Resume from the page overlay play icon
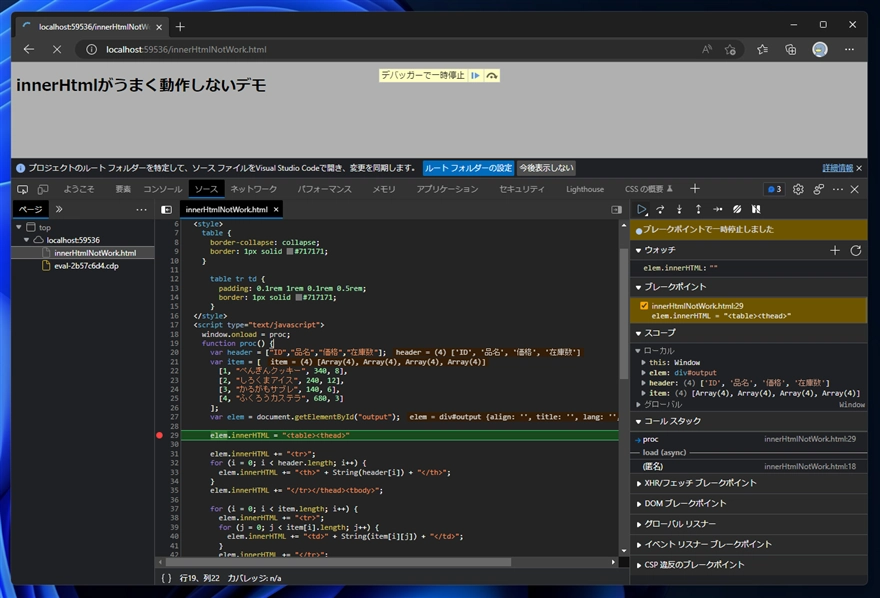880x598 pixels. pos(475,75)
